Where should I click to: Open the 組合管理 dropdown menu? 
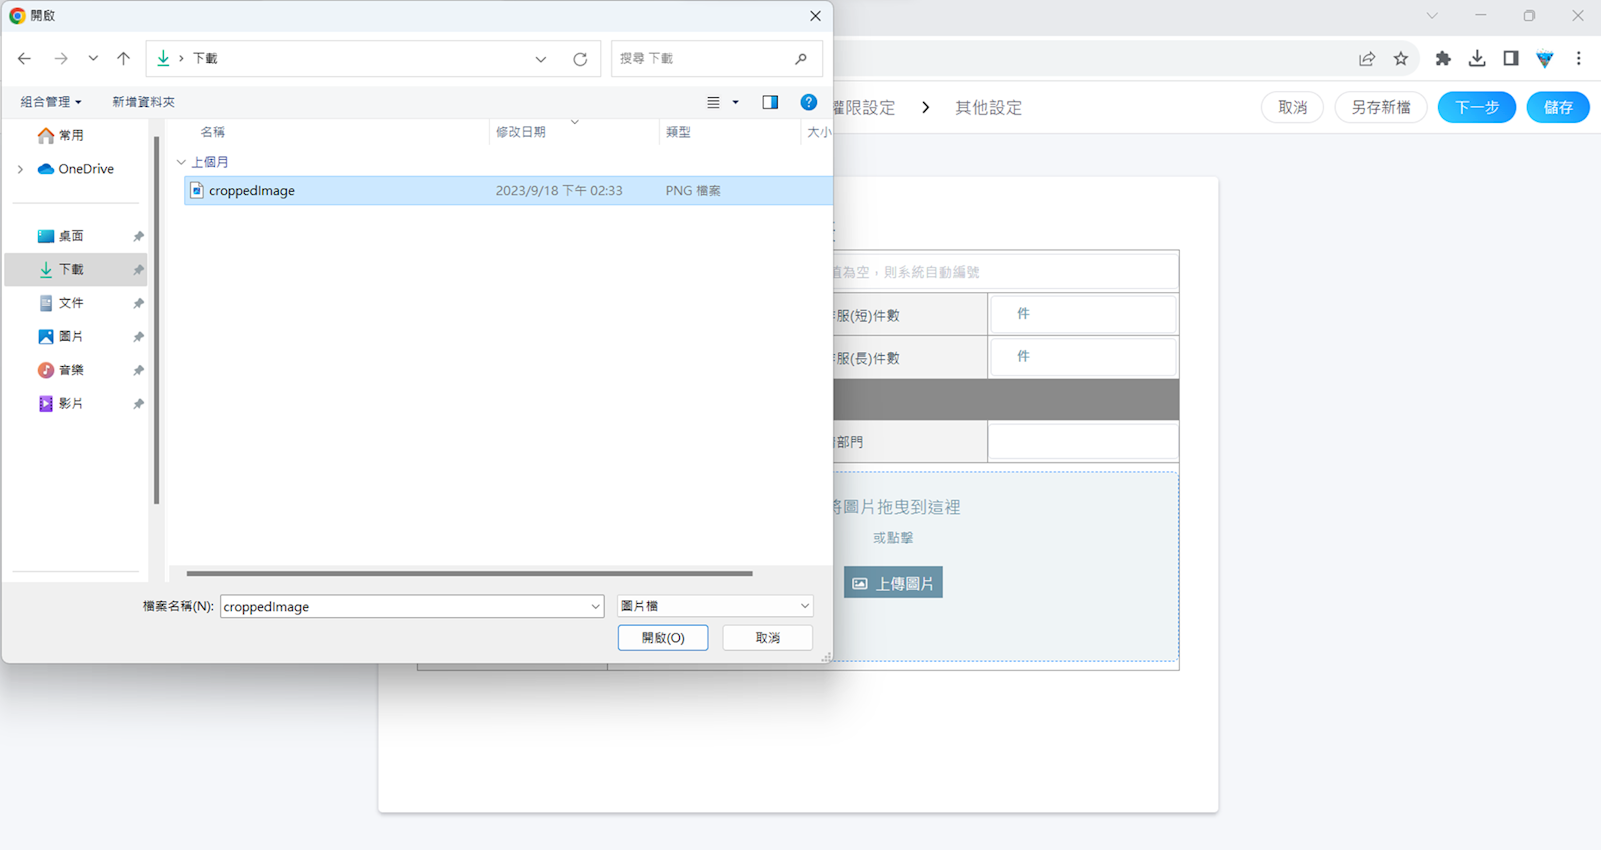pos(51,102)
